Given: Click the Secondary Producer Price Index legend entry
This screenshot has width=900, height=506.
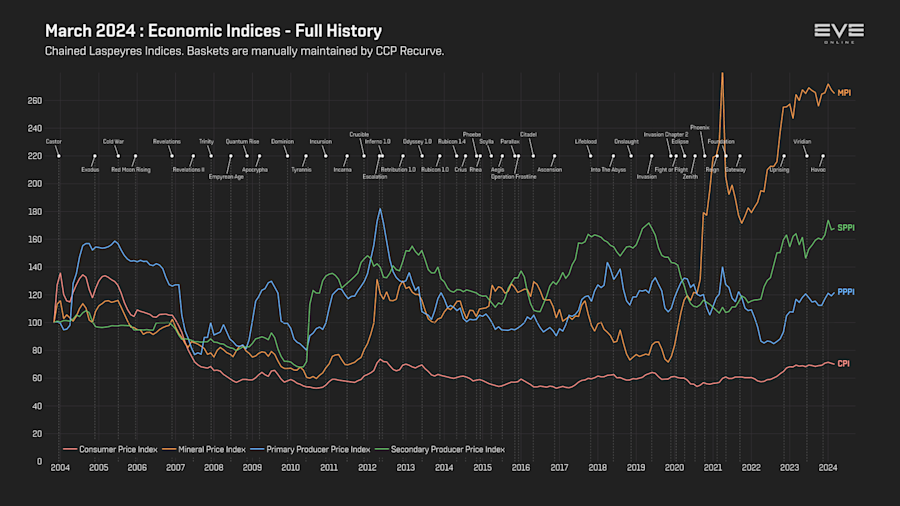Looking at the screenshot, I should coord(440,449).
